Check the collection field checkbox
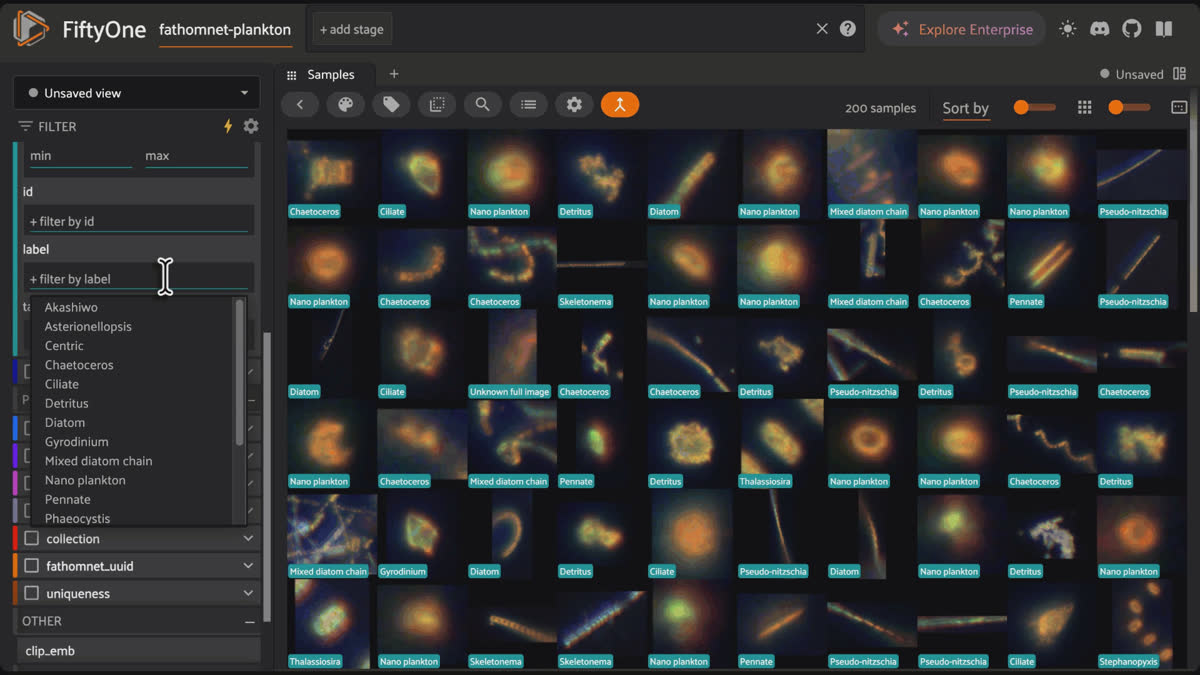1200x675 pixels. point(32,538)
